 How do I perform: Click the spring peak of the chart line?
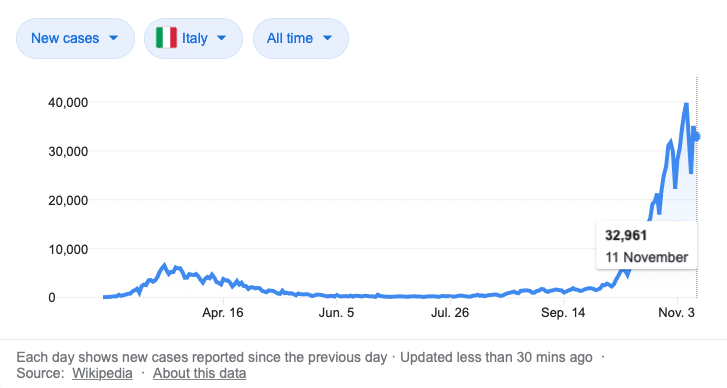point(164,266)
